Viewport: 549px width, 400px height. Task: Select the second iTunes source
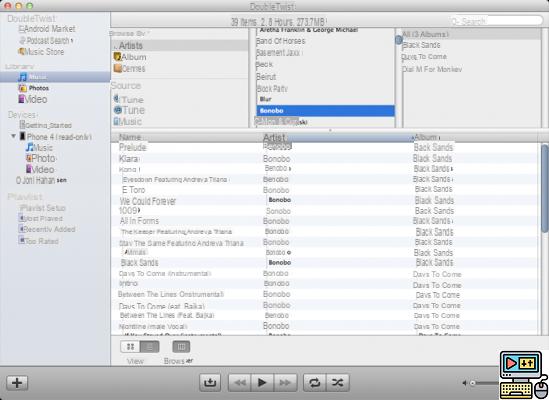pos(129,110)
